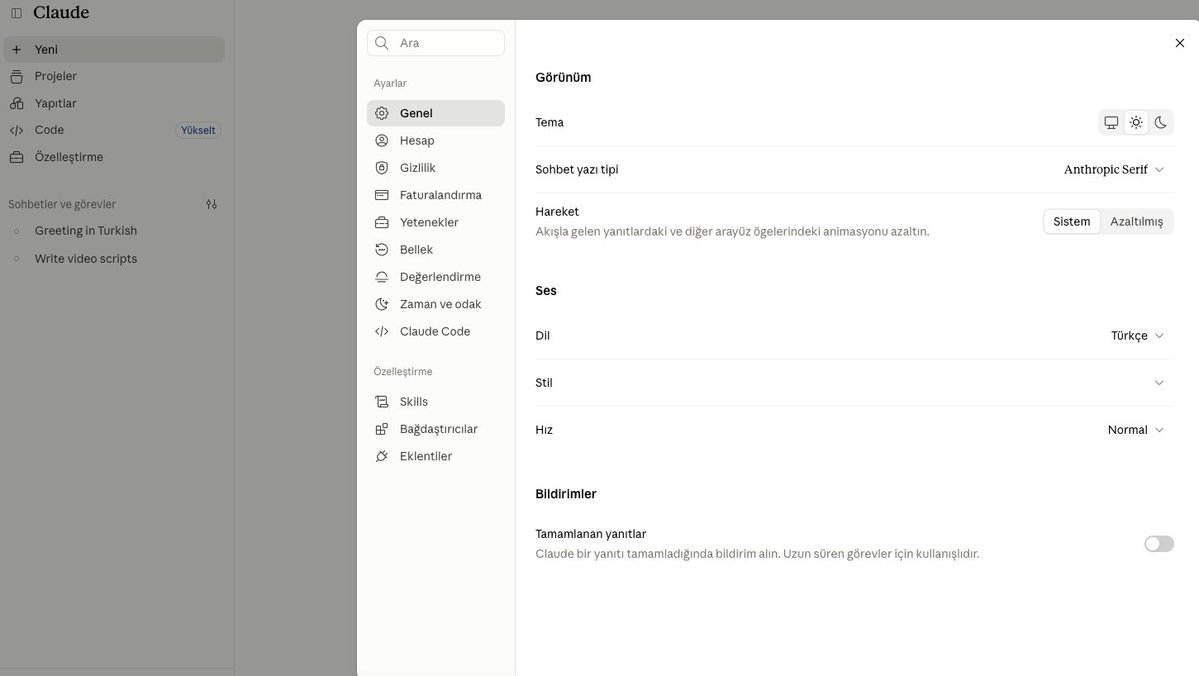Enable the Tamamlanan yanıtlar notification toggle

tap(1158, 544)
